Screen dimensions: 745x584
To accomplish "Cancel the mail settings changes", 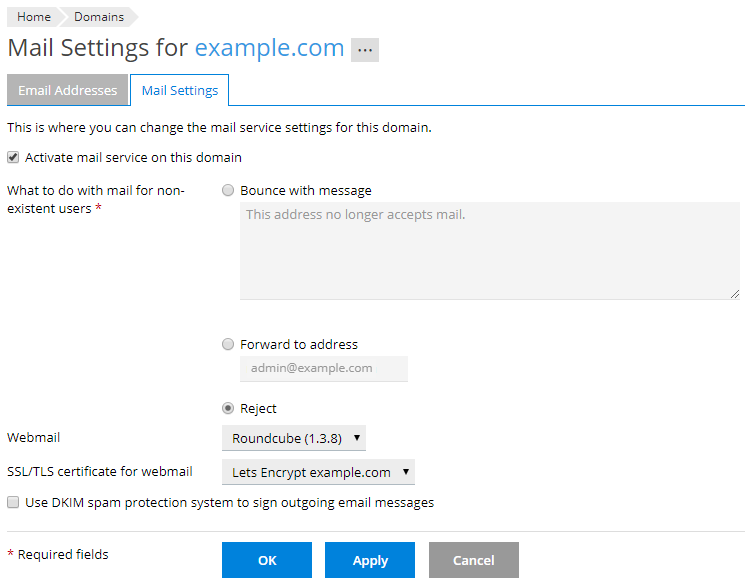I will coord(474,560).
